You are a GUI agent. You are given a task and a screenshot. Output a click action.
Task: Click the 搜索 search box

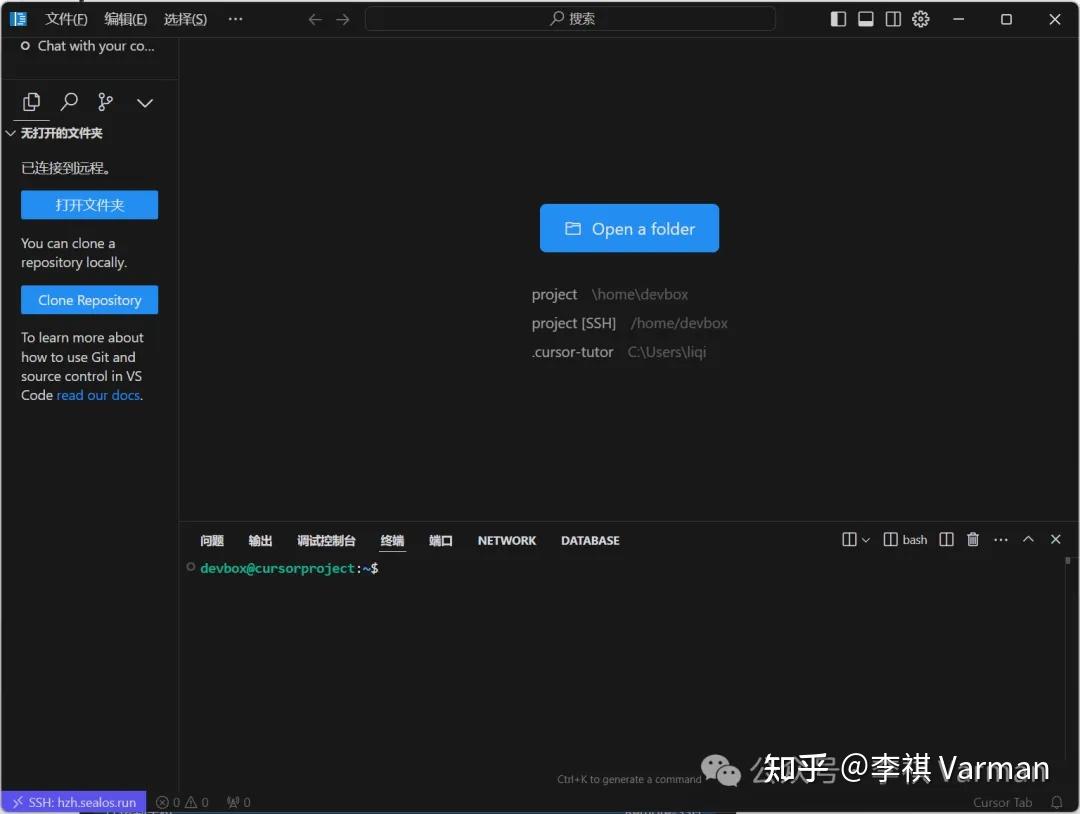[x=570, y=18]
